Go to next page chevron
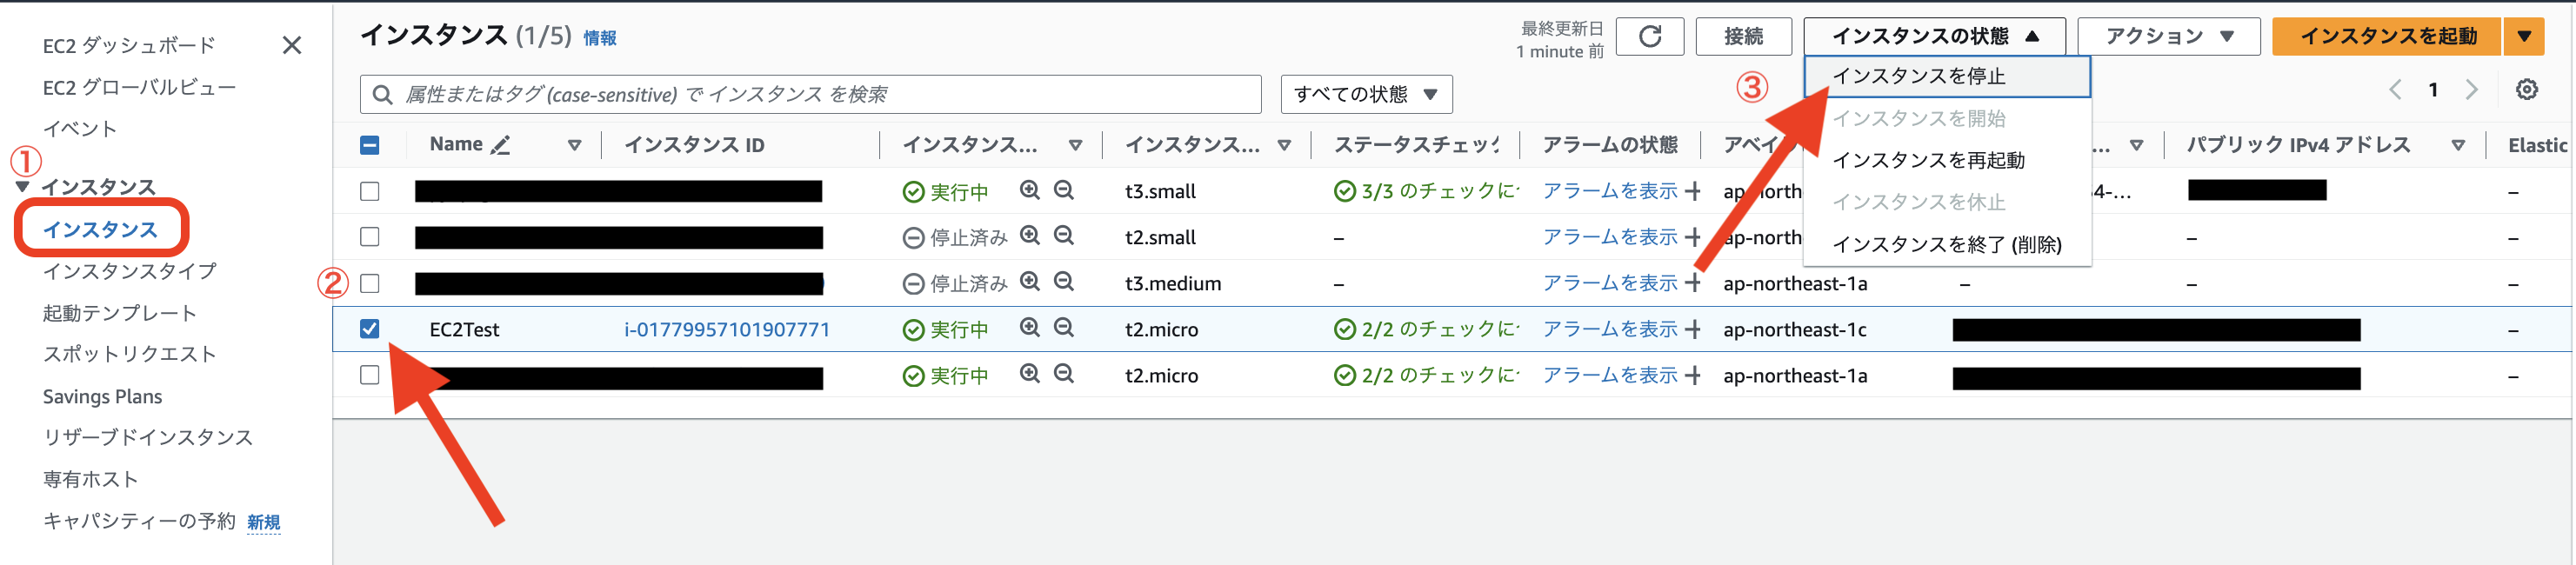This screenshot has height=565, width=2576. coord(2471,90)
